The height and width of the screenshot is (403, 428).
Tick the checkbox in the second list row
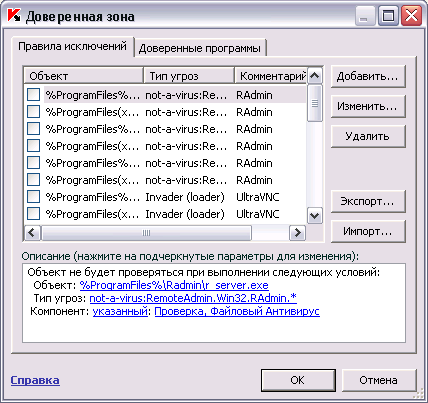pyautogui.click(x=33, y=112)
